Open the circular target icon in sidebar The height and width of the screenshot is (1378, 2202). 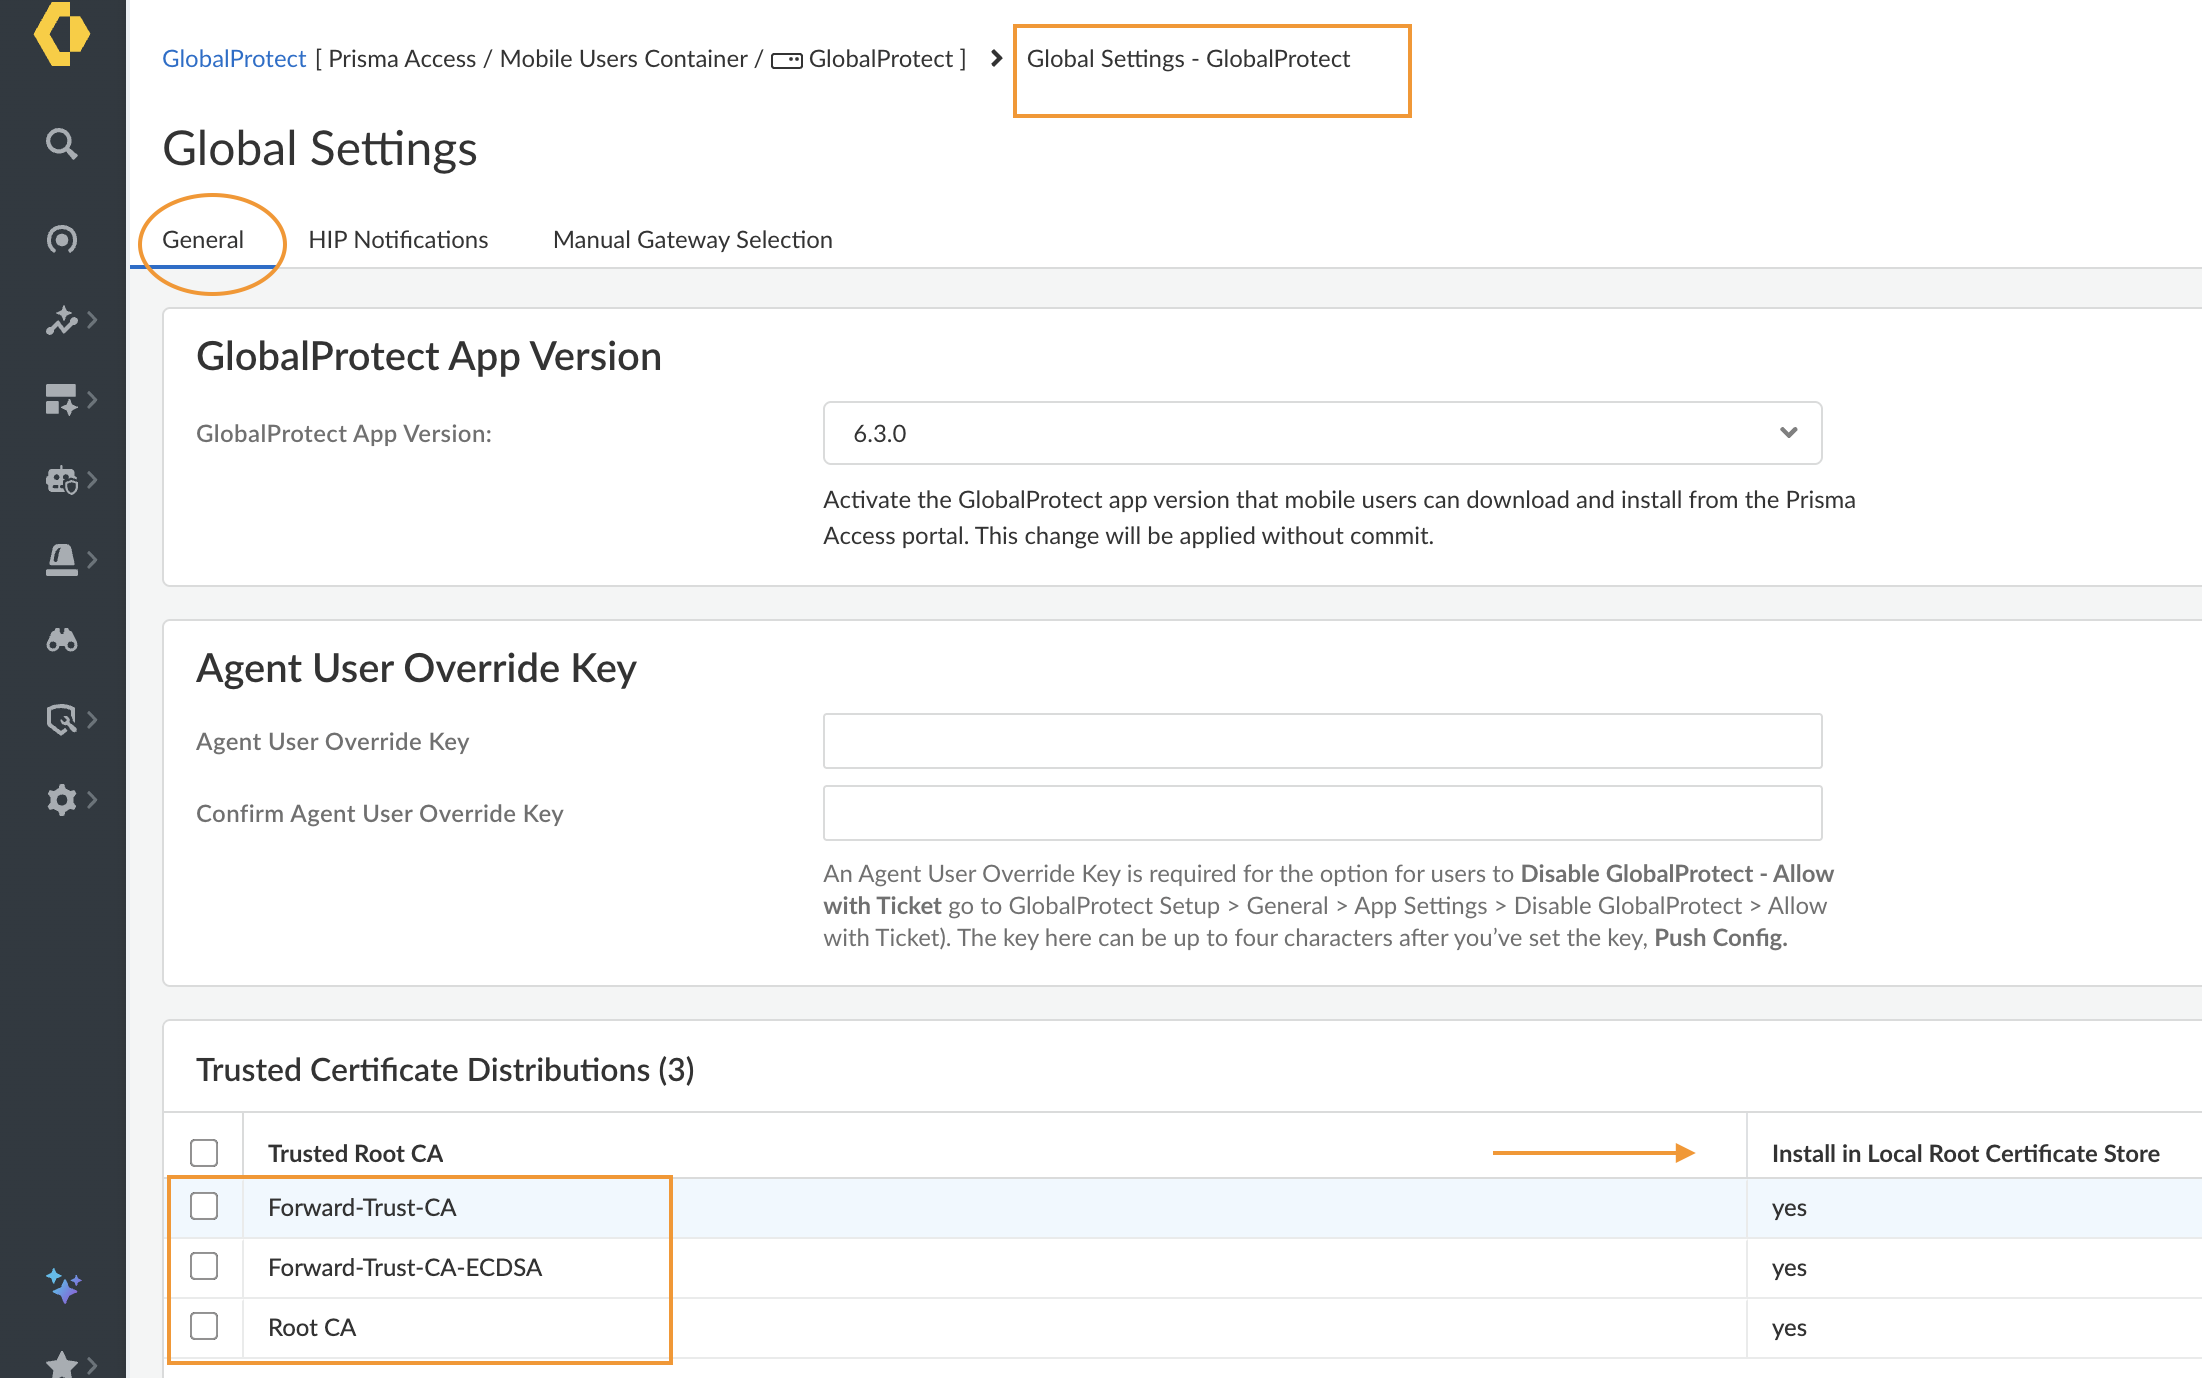tap(61, 240)
